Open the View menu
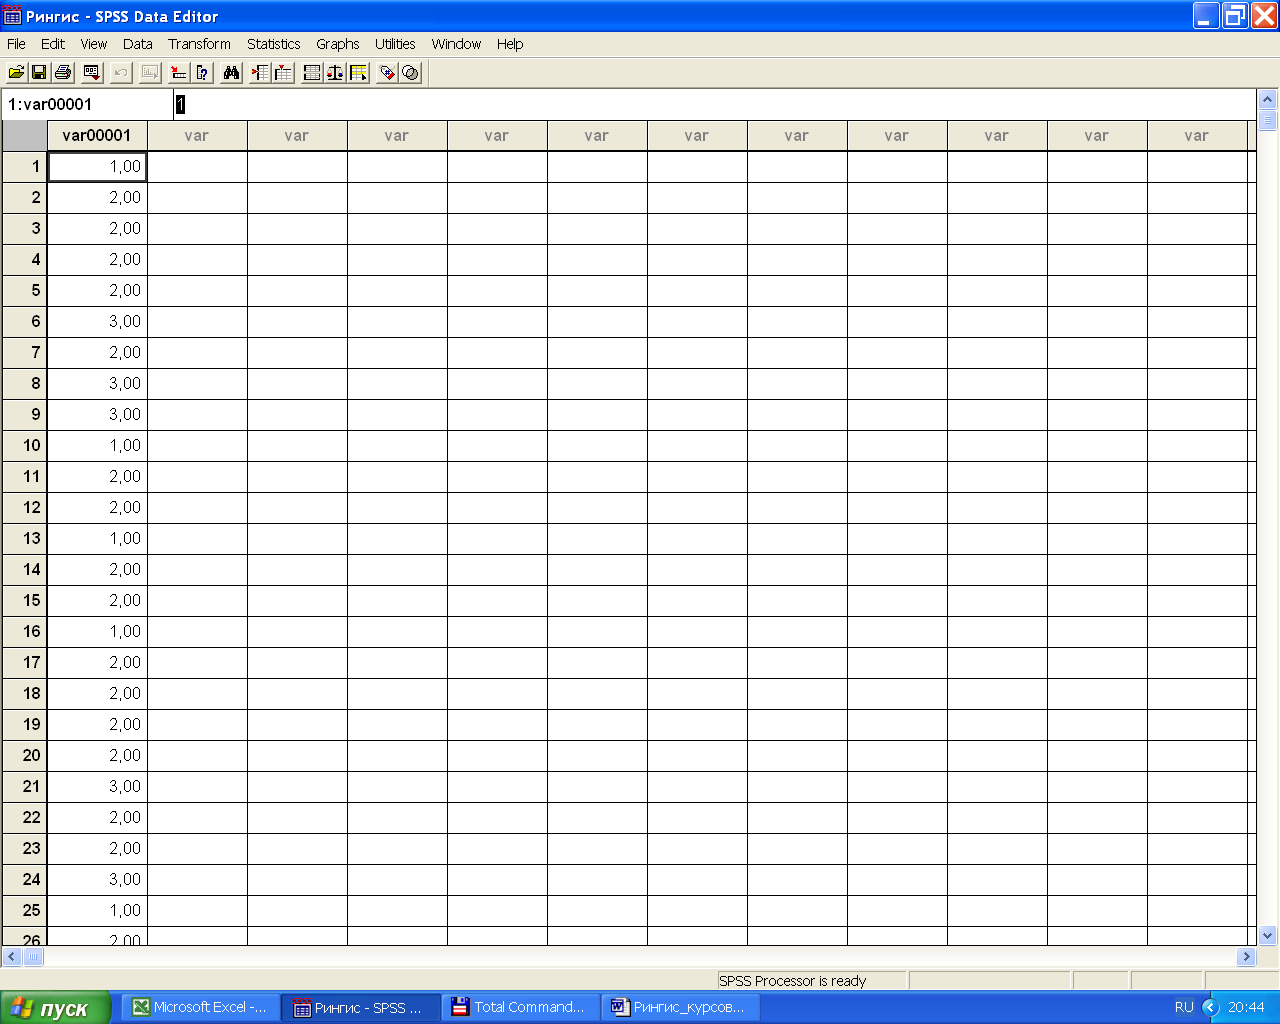Viewport: 1280px width, 1024px height. (94, 44)
